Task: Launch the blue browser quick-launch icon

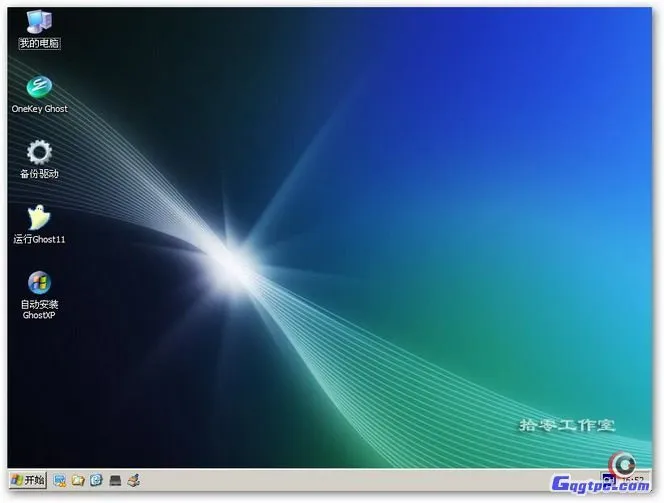Action: 97,480
